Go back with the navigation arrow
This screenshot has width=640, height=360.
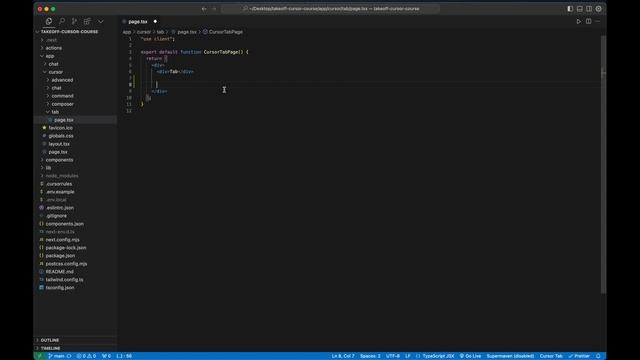(x=204, y=9)
